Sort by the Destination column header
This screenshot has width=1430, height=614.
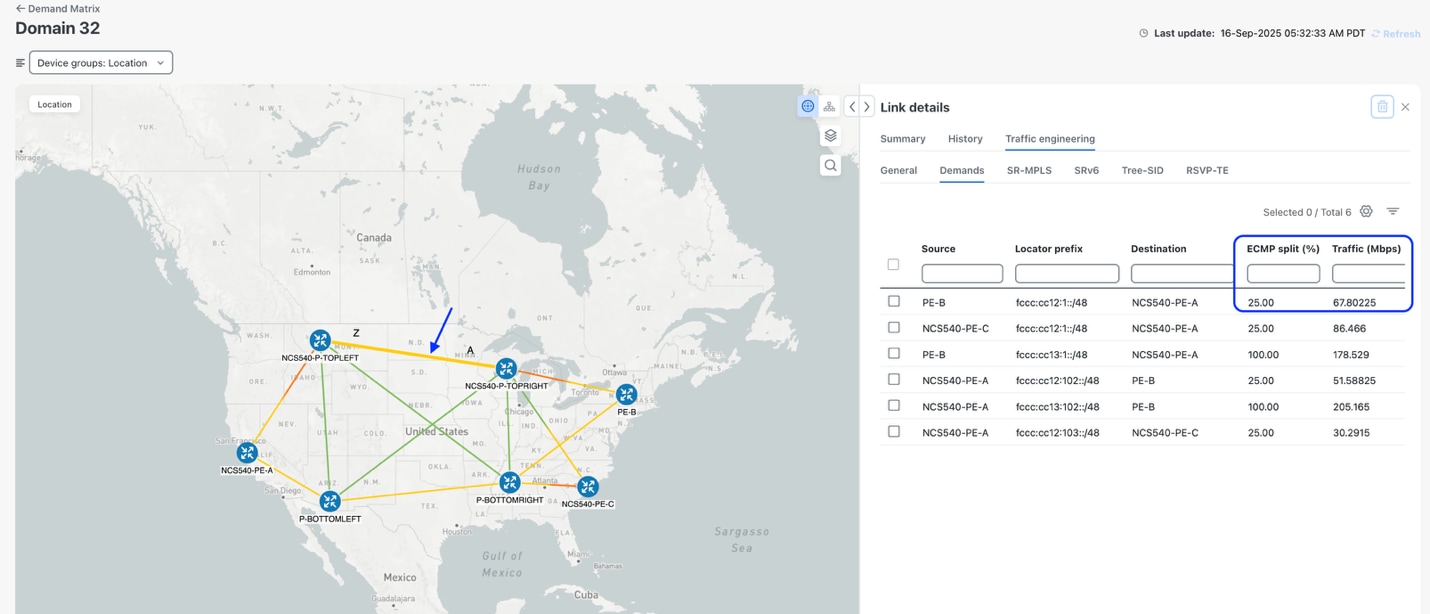1159,249
